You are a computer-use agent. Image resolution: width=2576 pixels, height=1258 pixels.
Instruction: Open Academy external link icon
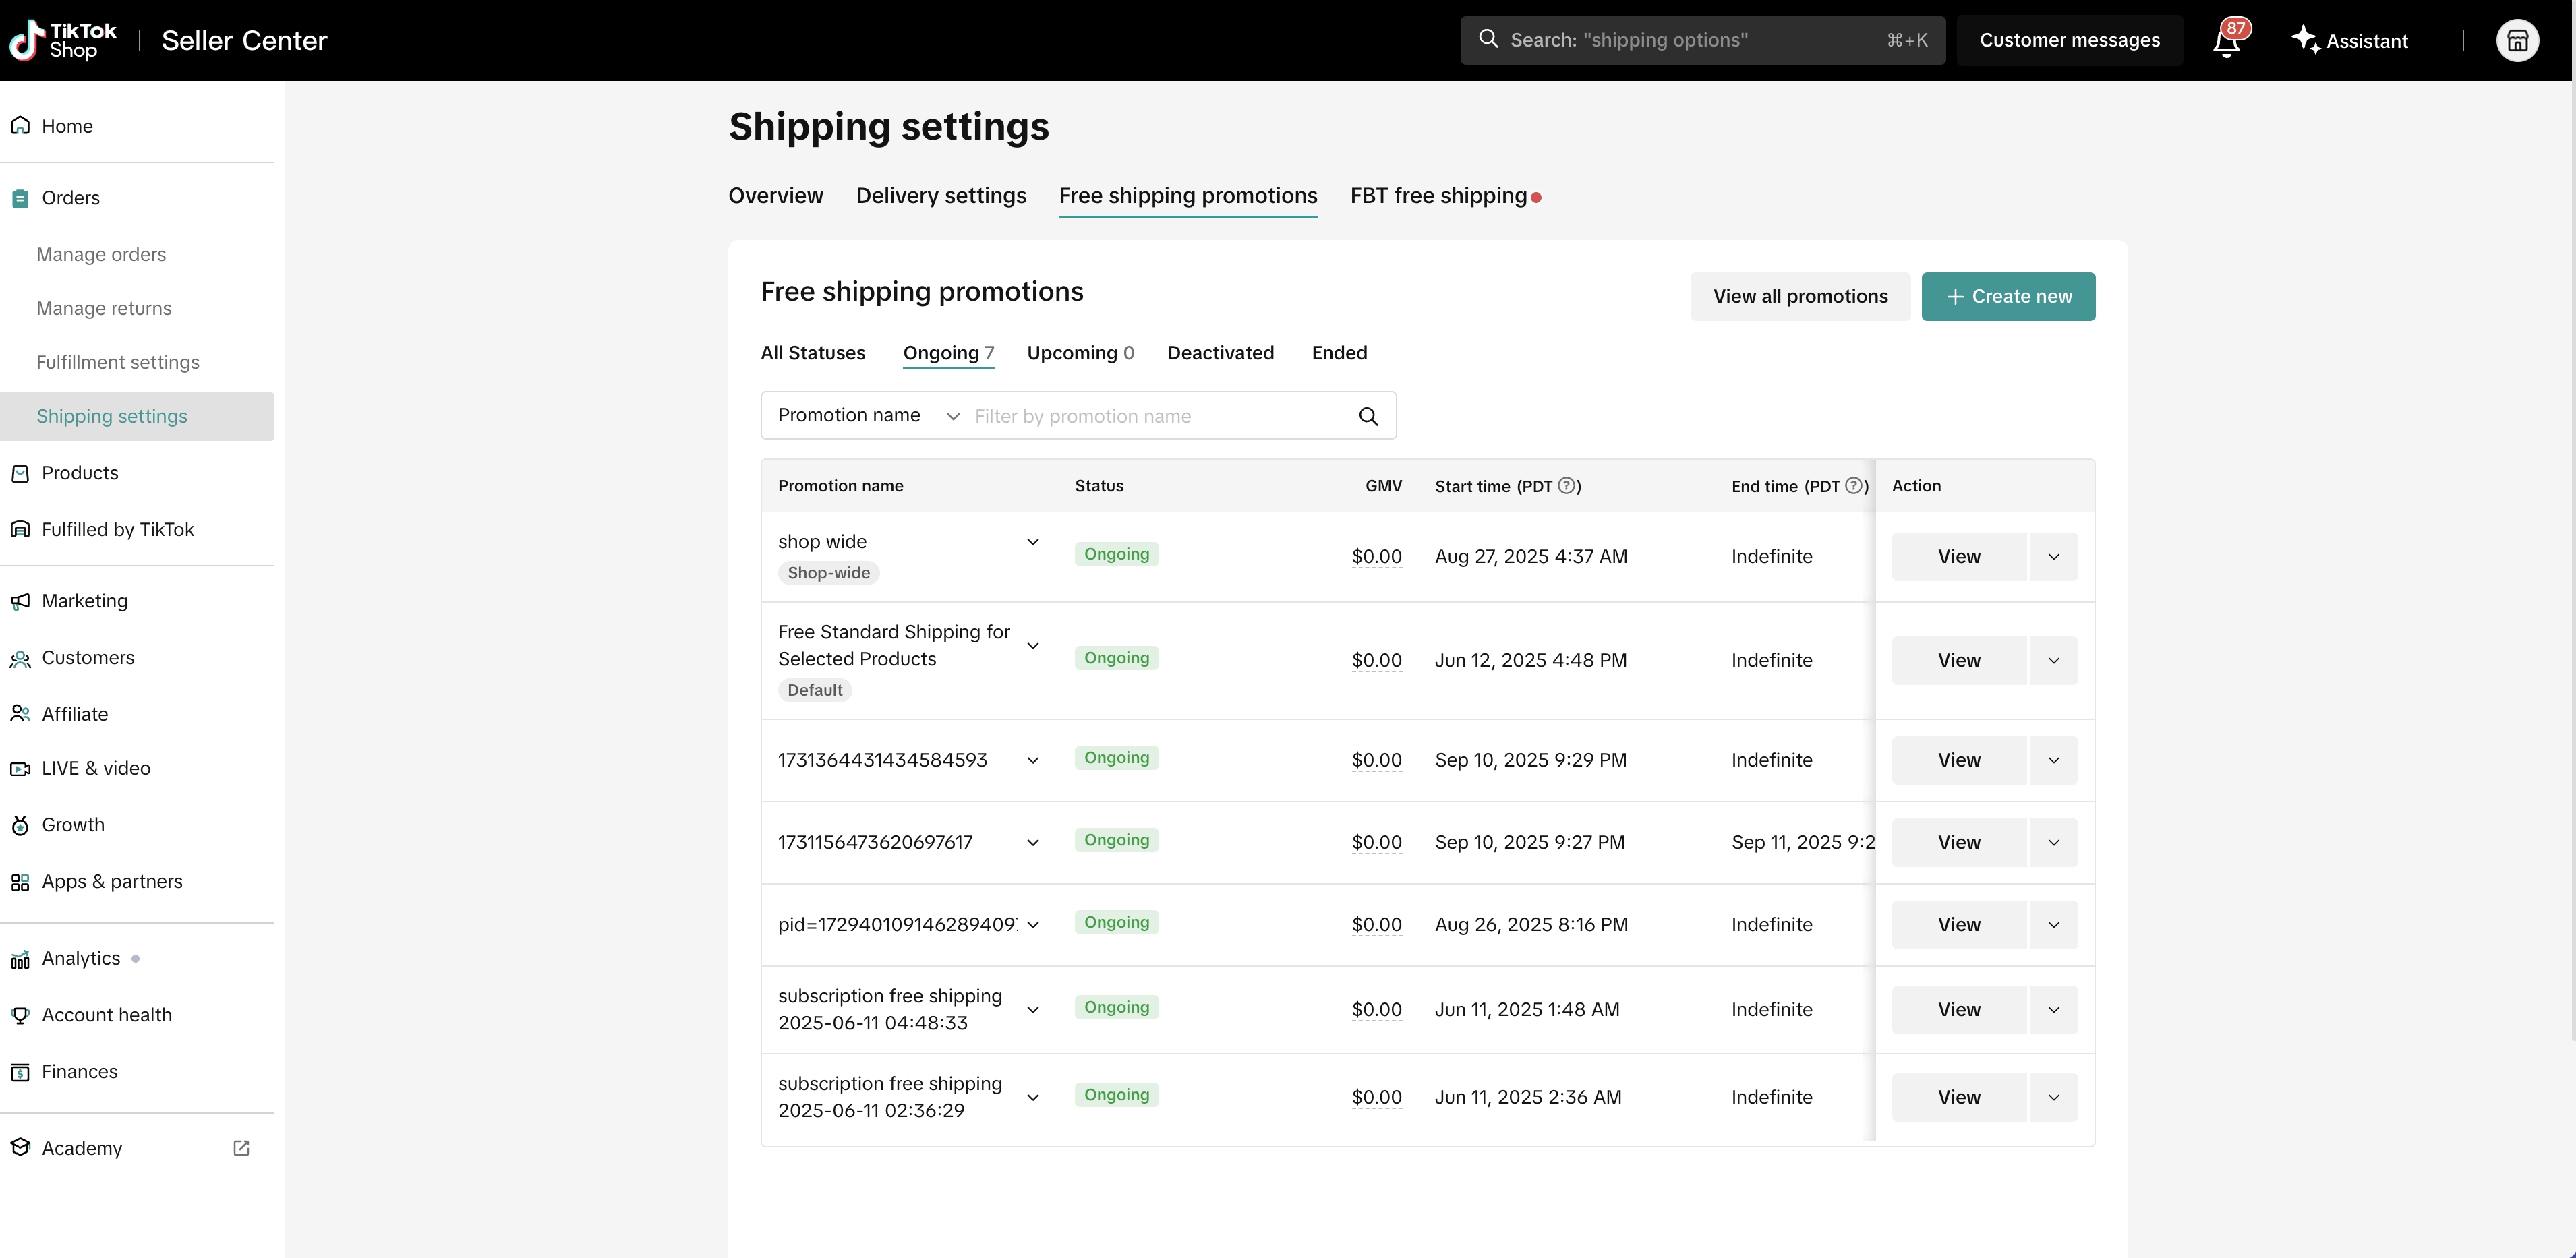pos(241,1148)
